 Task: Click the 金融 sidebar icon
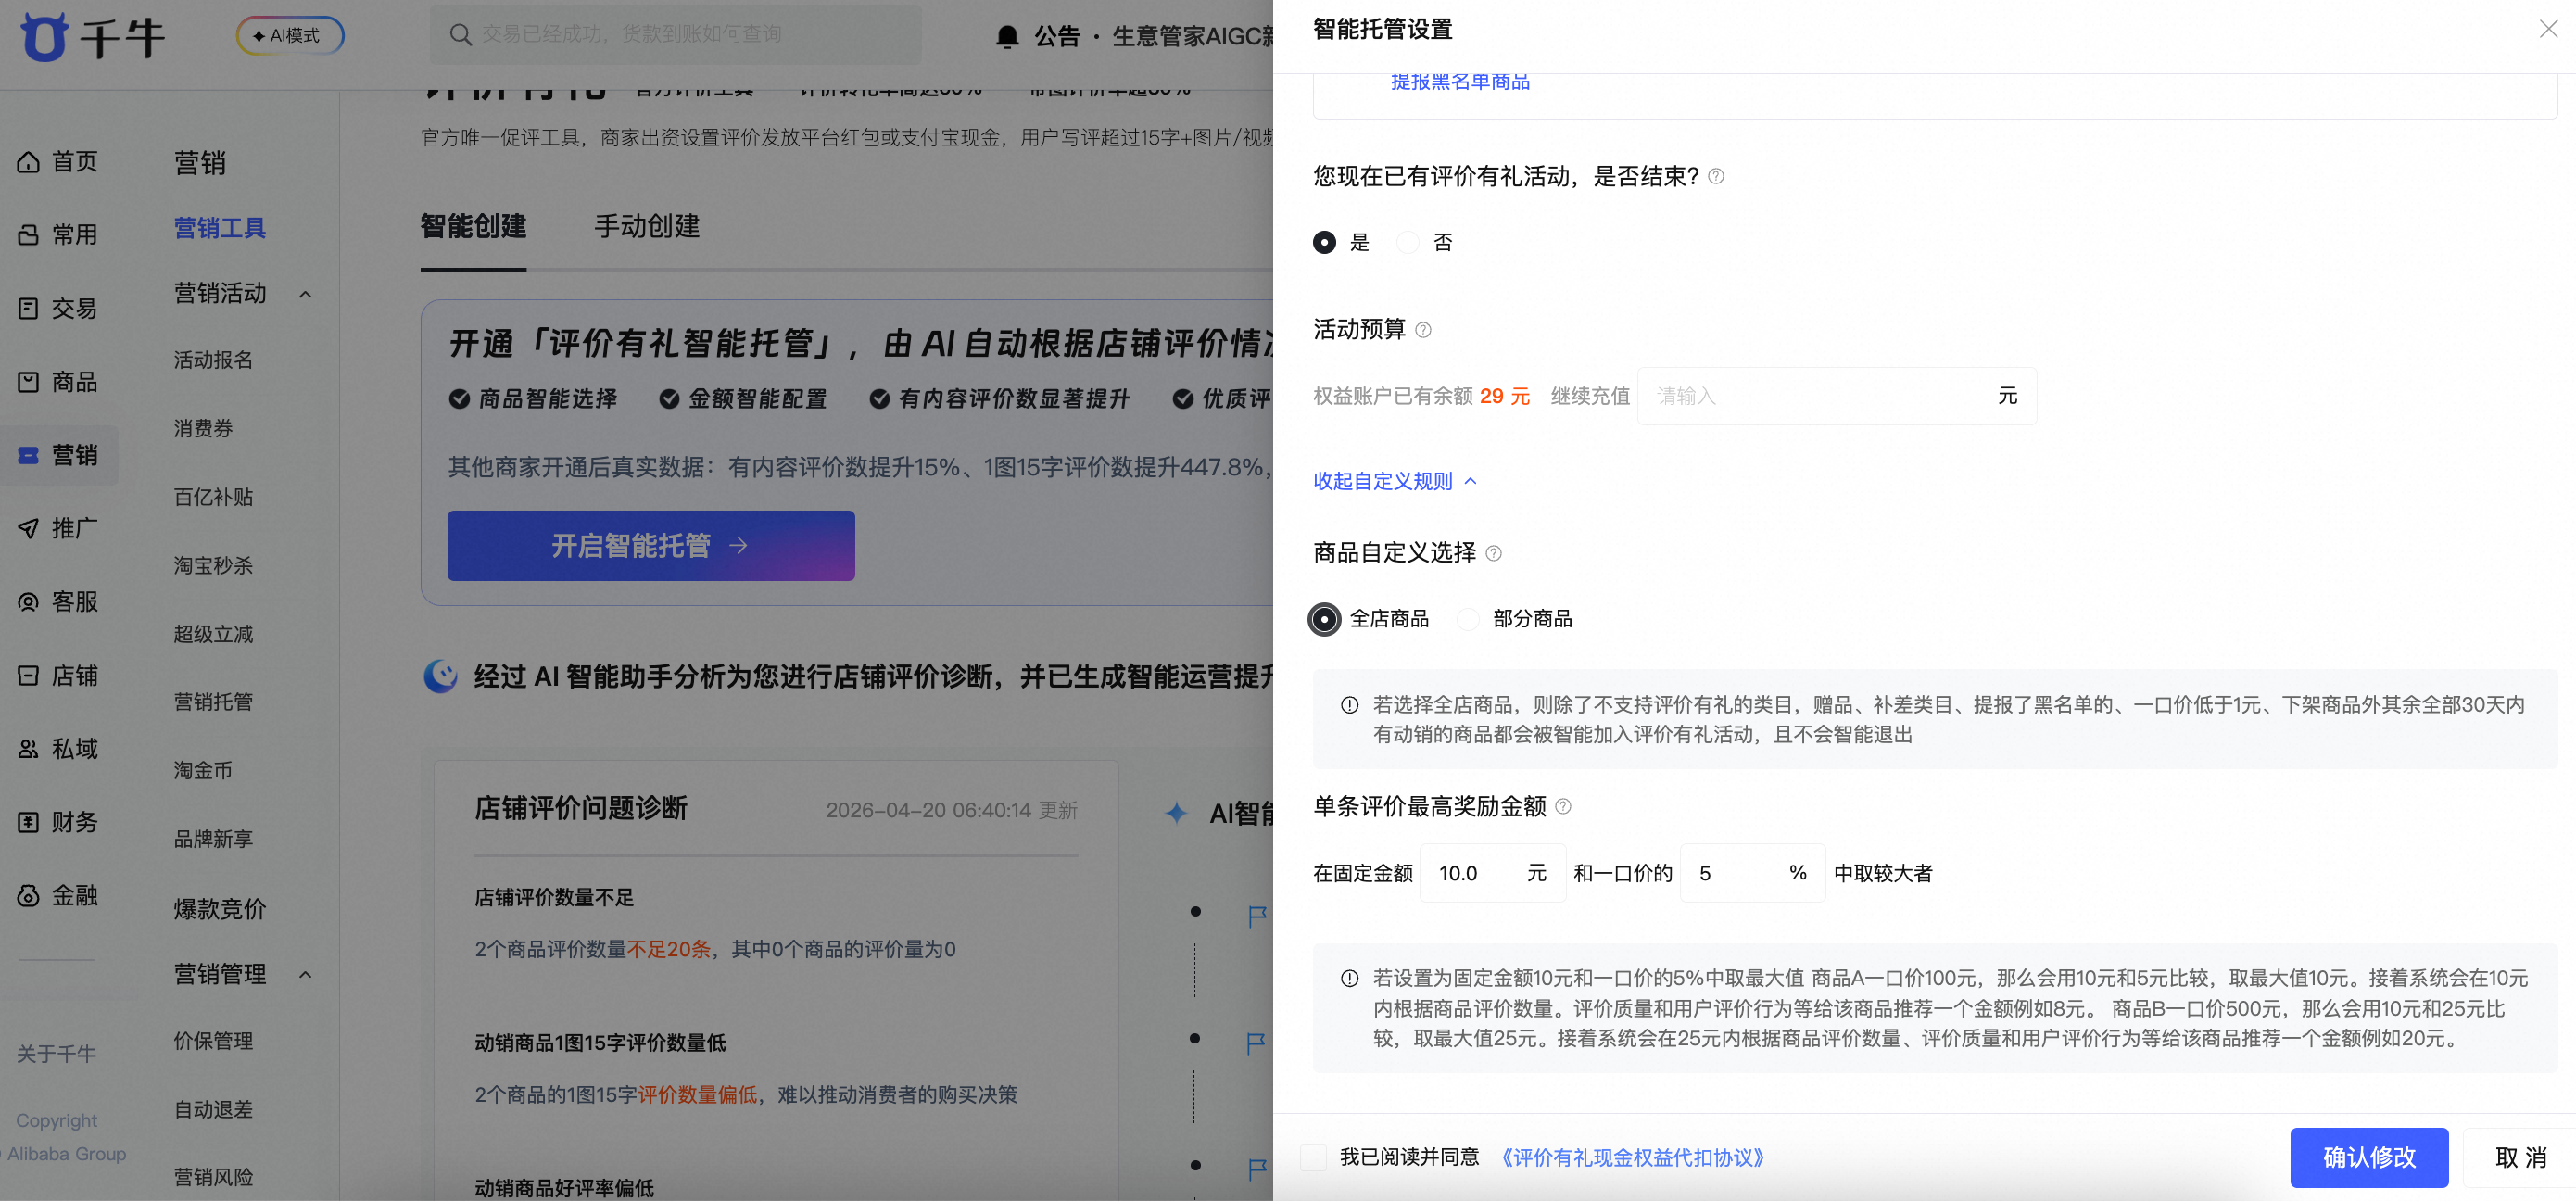(28, 896)
